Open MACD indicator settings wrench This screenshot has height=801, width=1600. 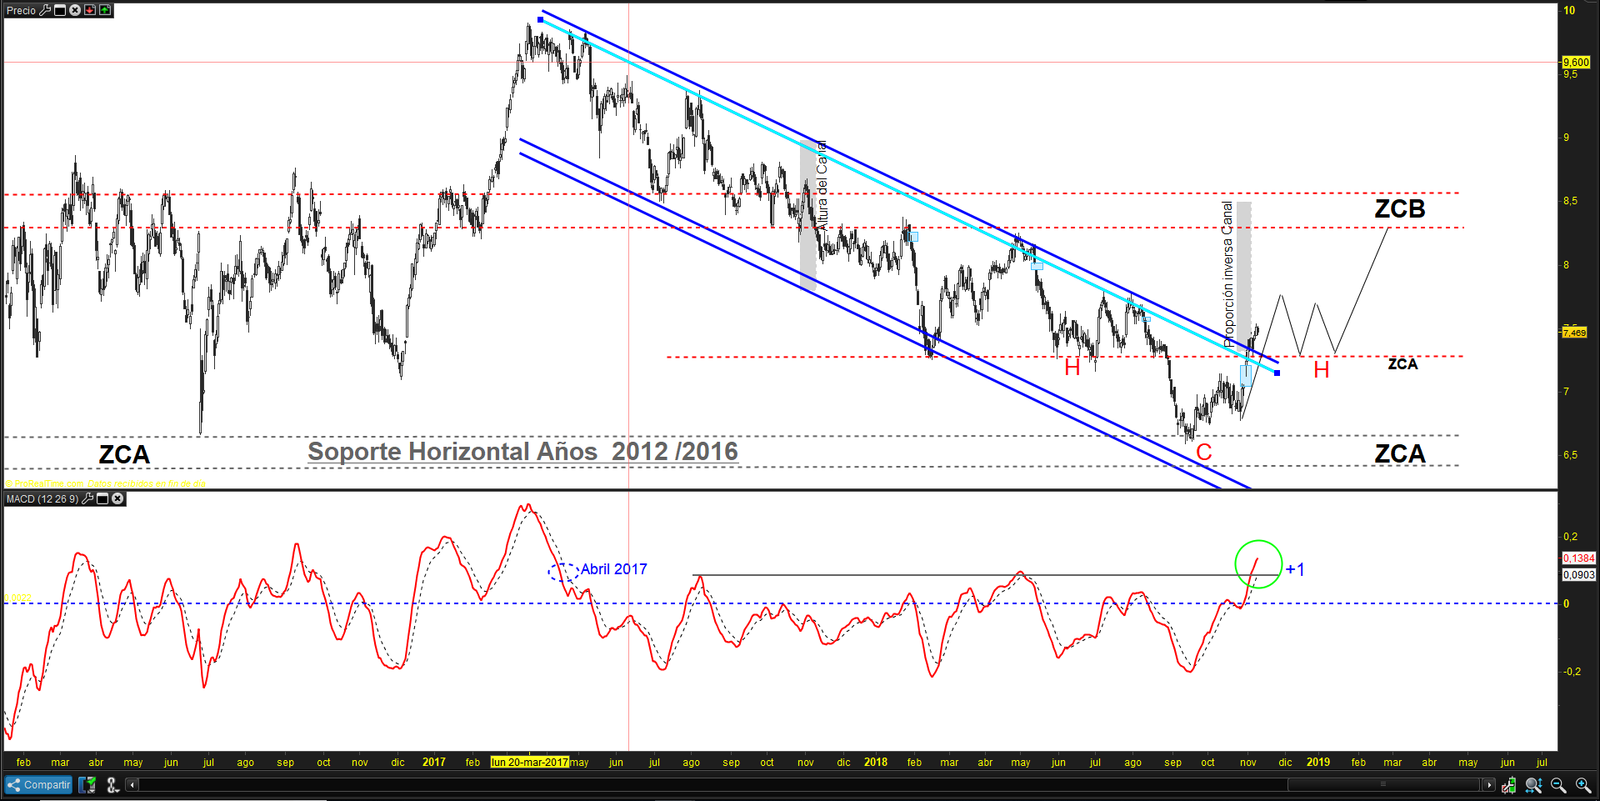[x=88, y=498]
